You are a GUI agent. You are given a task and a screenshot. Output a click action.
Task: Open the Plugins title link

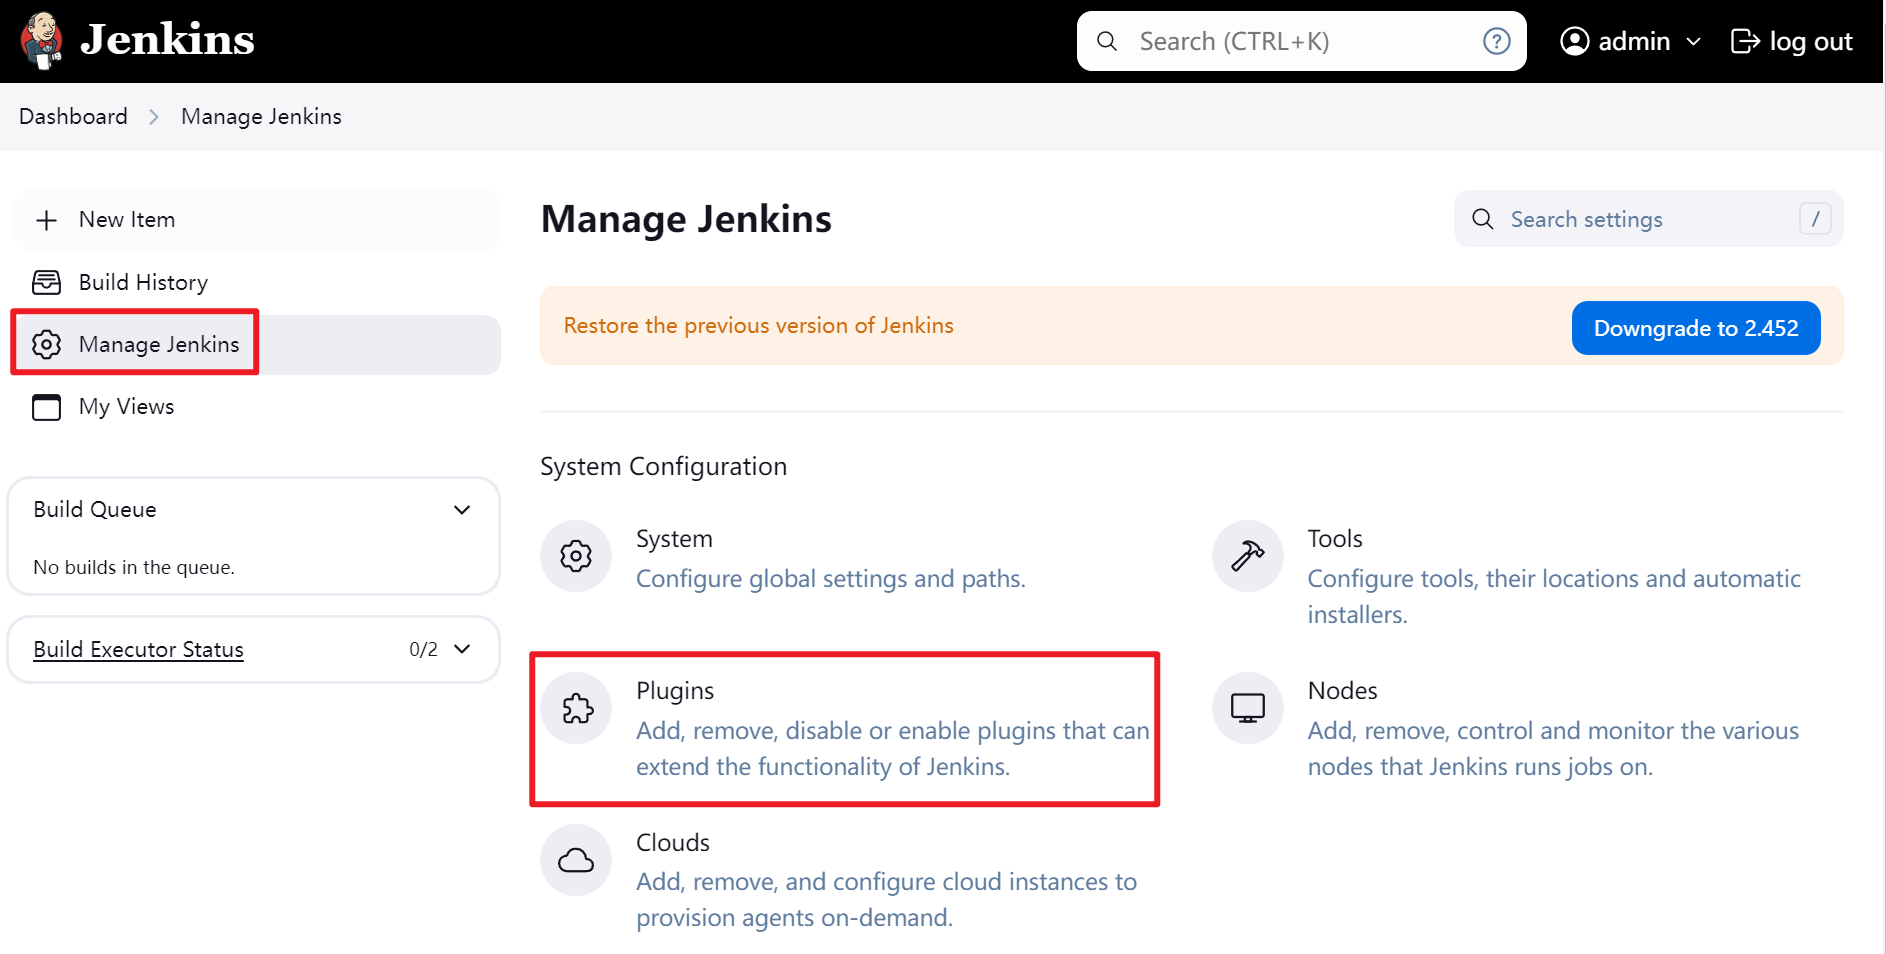point(675,690)
